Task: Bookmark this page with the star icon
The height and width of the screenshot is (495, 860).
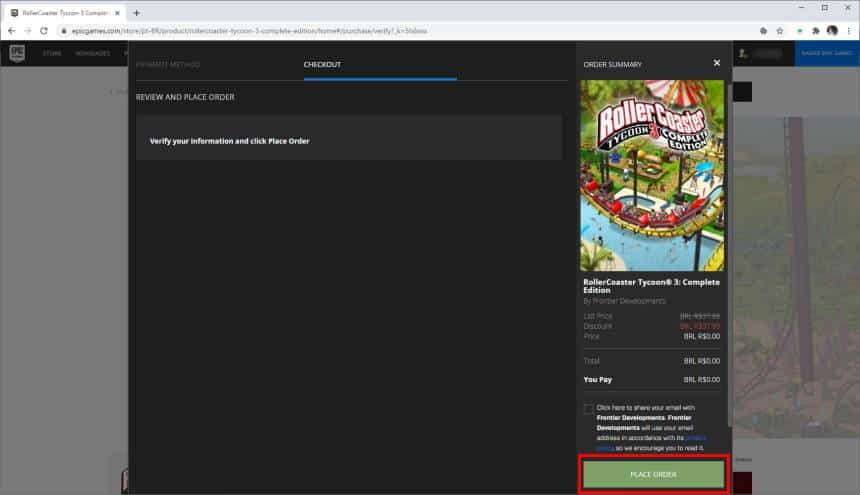Action: pos(779,31)
